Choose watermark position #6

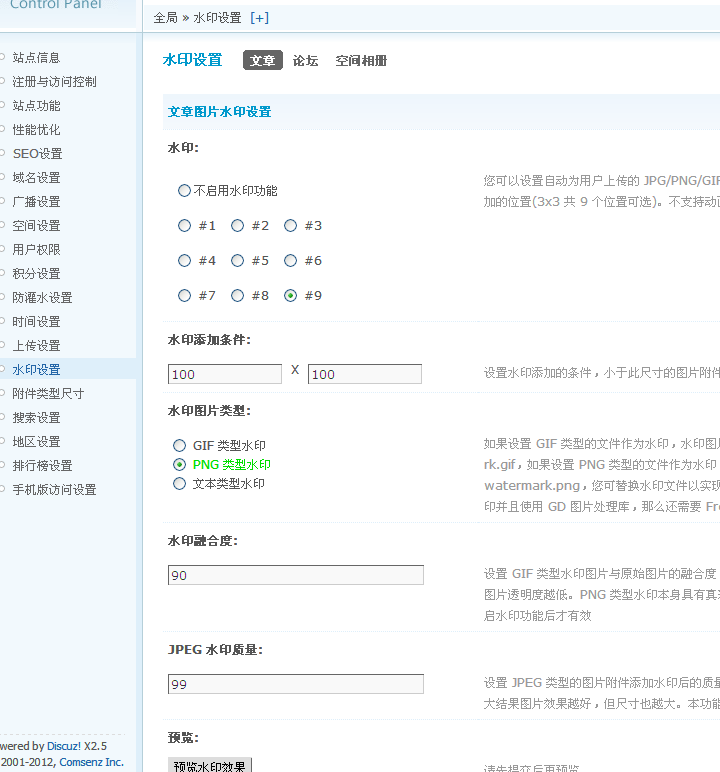tap(291, 260)
